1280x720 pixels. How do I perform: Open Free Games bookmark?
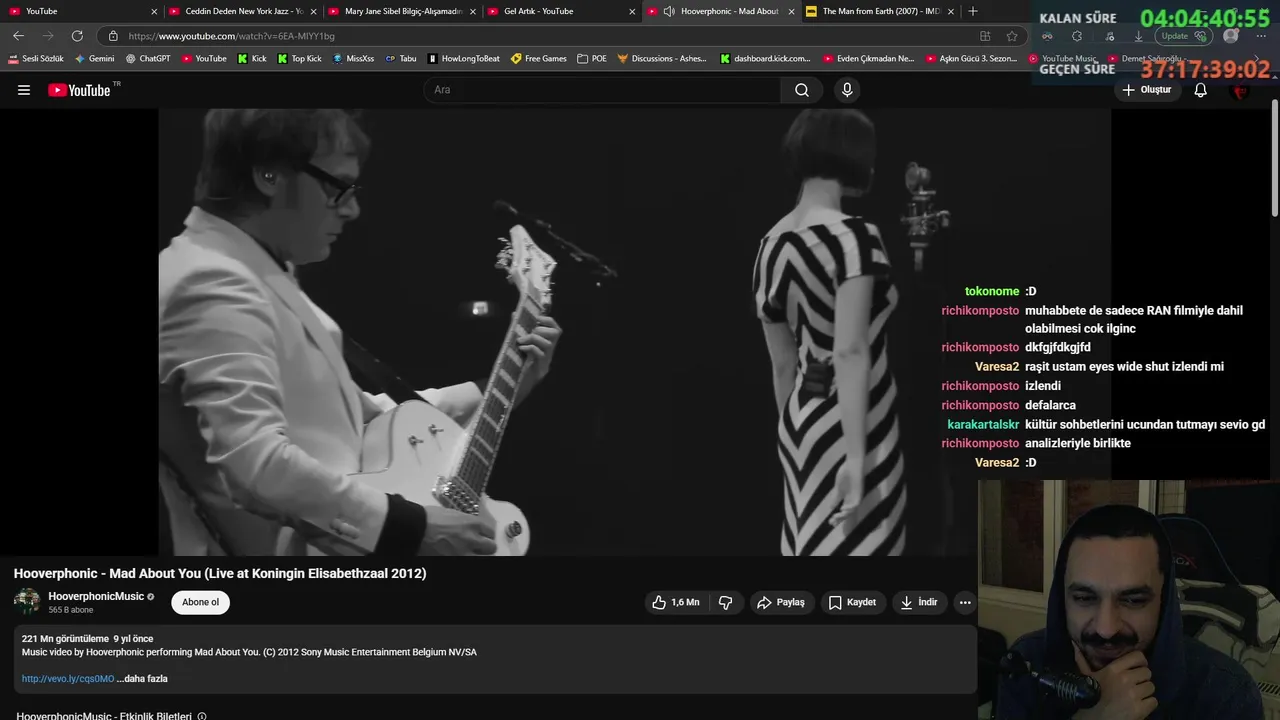tap(539, 59)
